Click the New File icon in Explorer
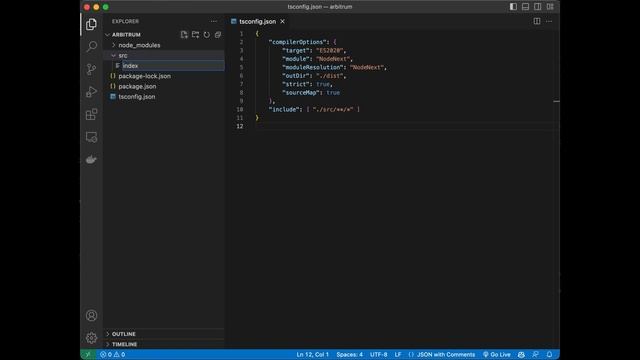The width and height of the screenshot is (640, 360). point(184,35)
